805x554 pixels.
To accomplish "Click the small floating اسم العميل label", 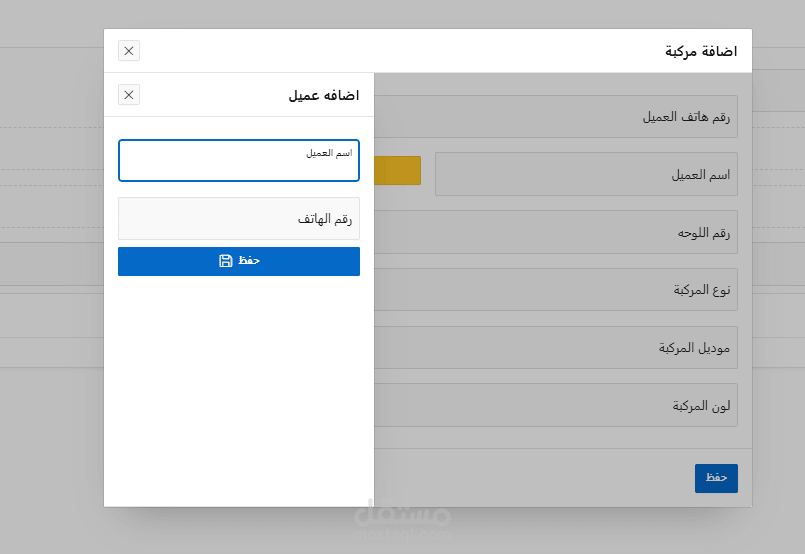I will coord(329,153).
